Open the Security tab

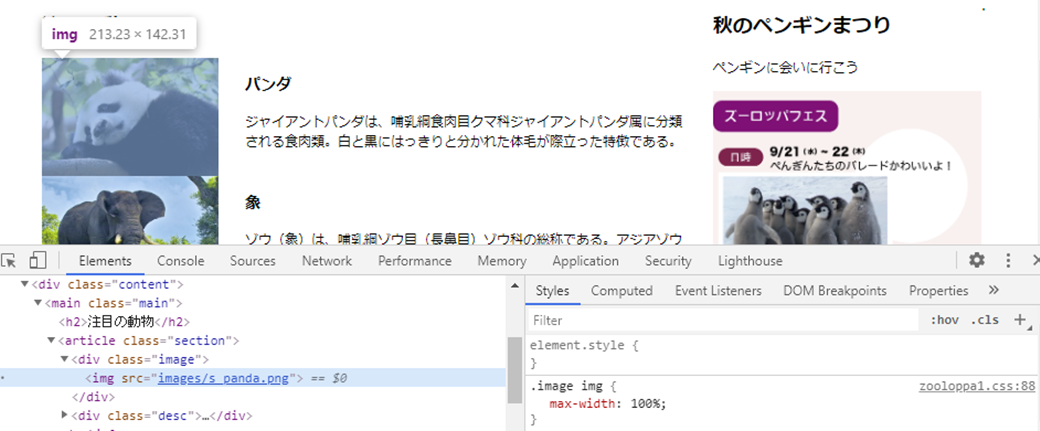point(668,261)
